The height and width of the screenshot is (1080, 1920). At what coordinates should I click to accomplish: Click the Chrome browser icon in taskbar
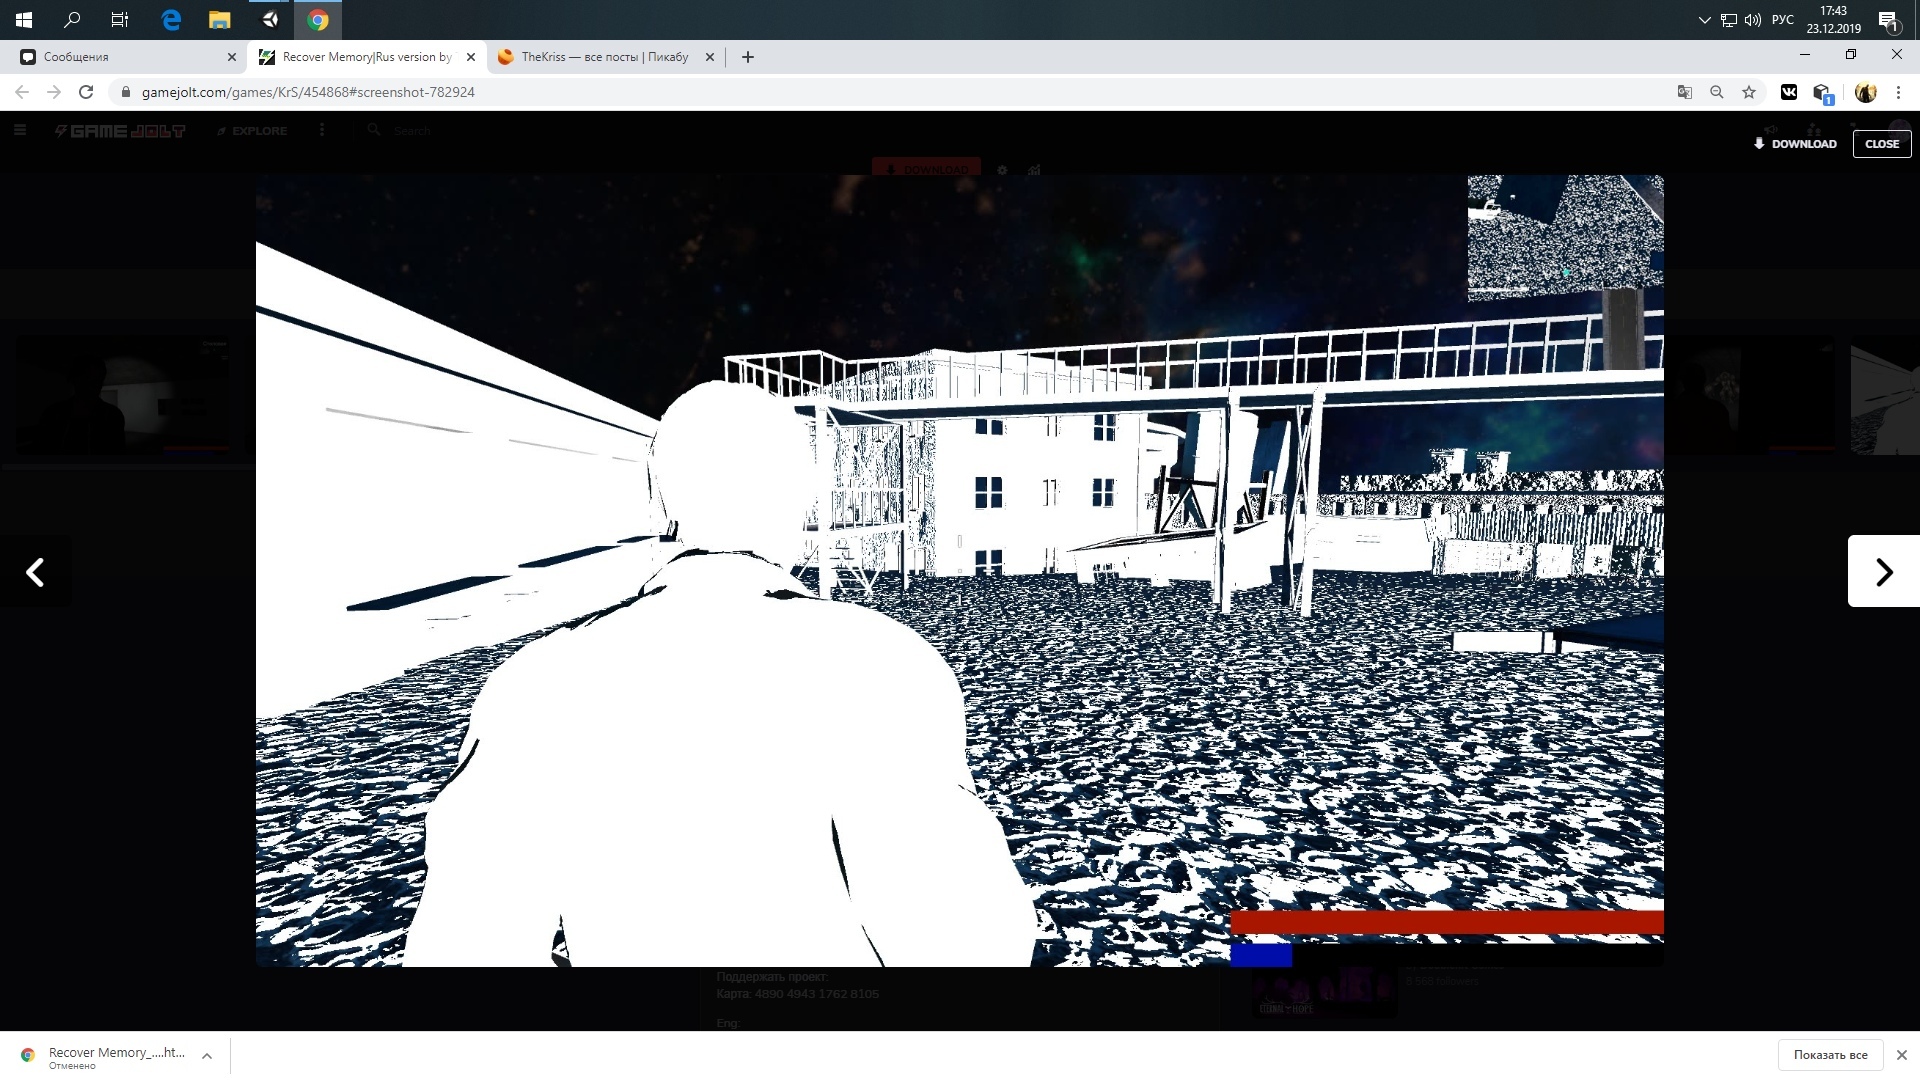[318, 18]
